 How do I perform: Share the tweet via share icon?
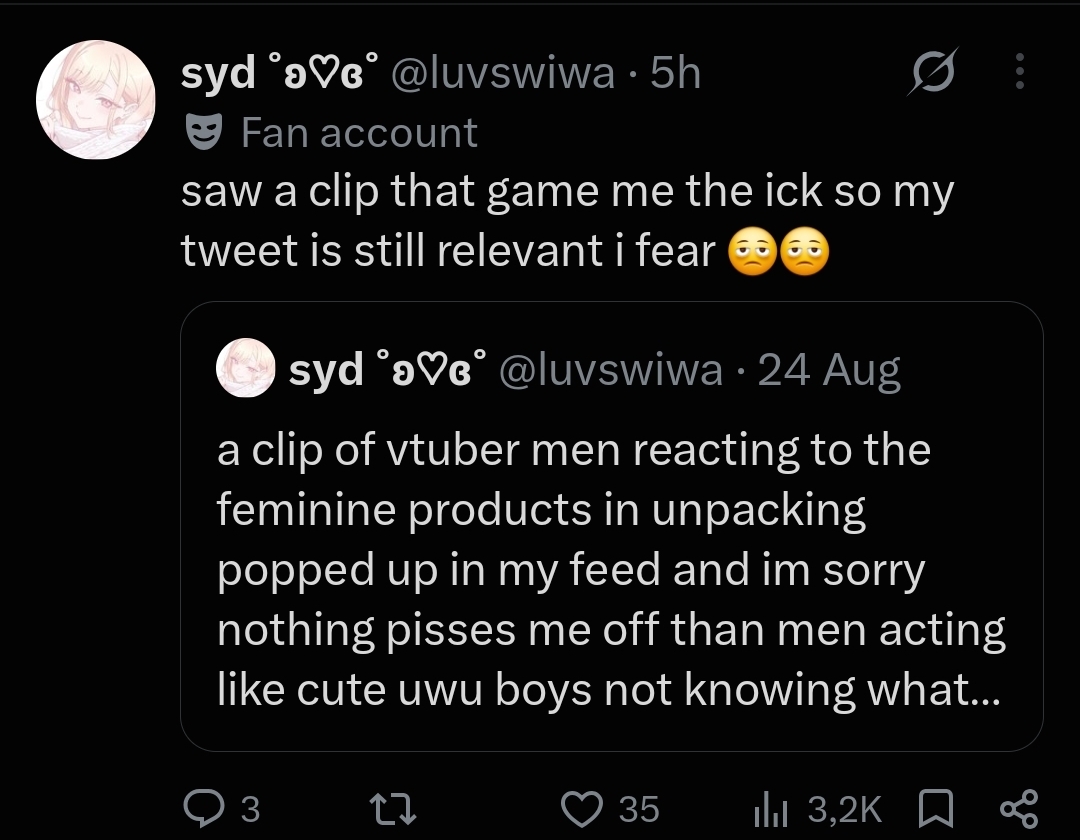click(1019, 808)
